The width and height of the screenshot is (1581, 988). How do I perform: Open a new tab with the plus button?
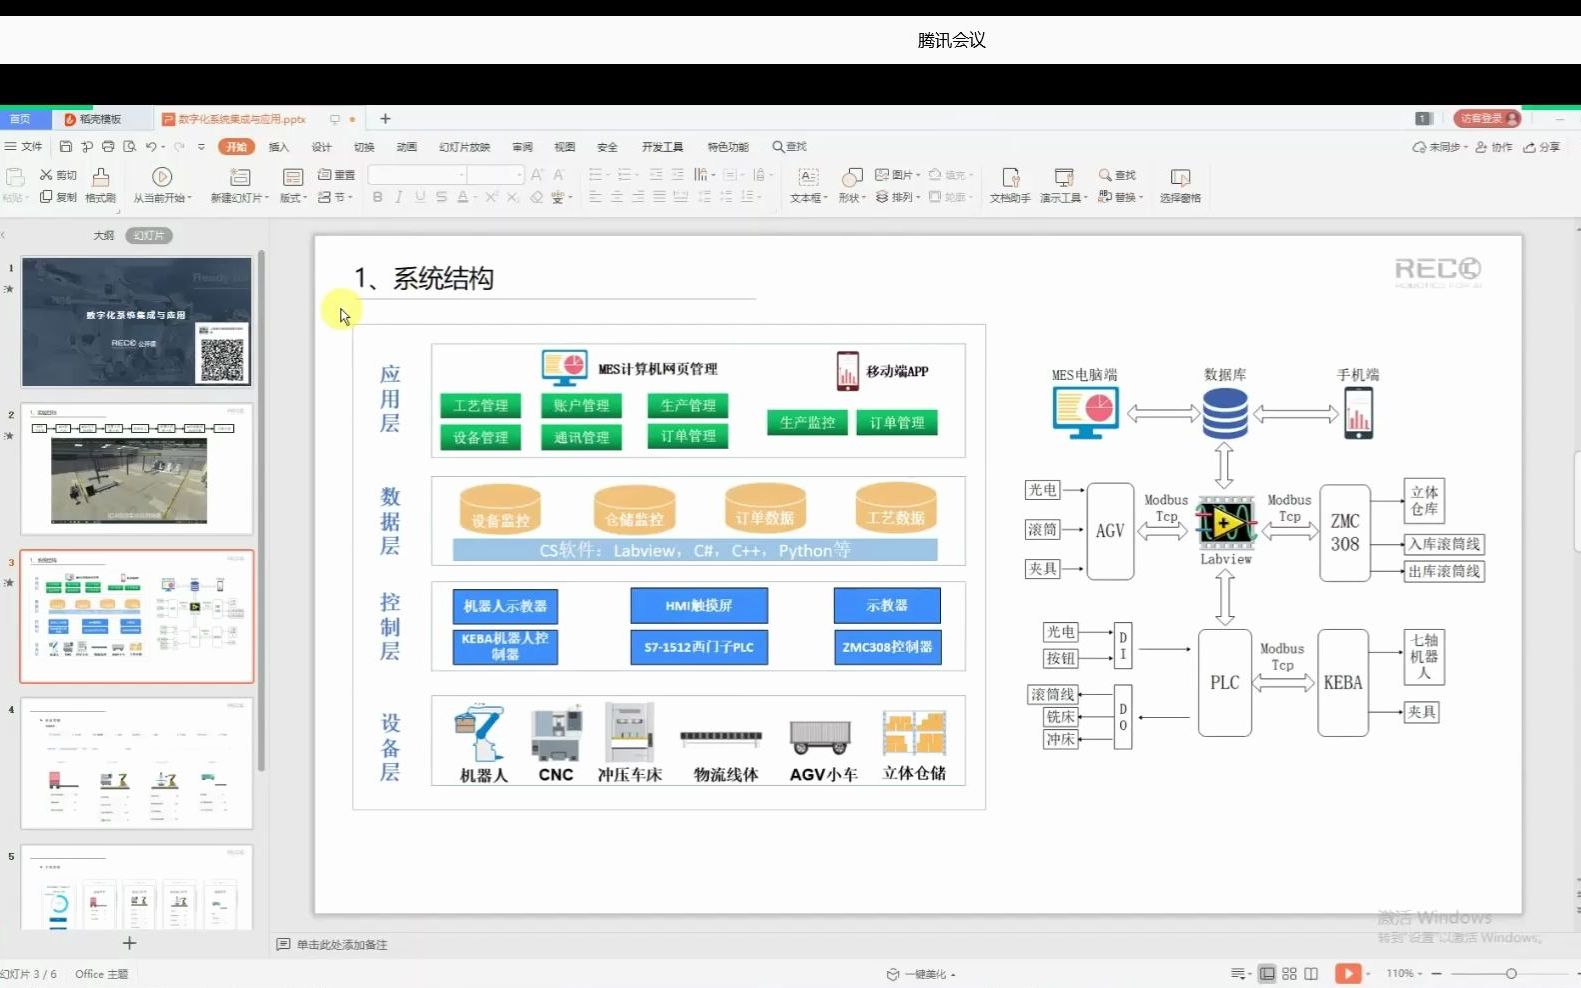pyautogui.click(x=385, y=119)
